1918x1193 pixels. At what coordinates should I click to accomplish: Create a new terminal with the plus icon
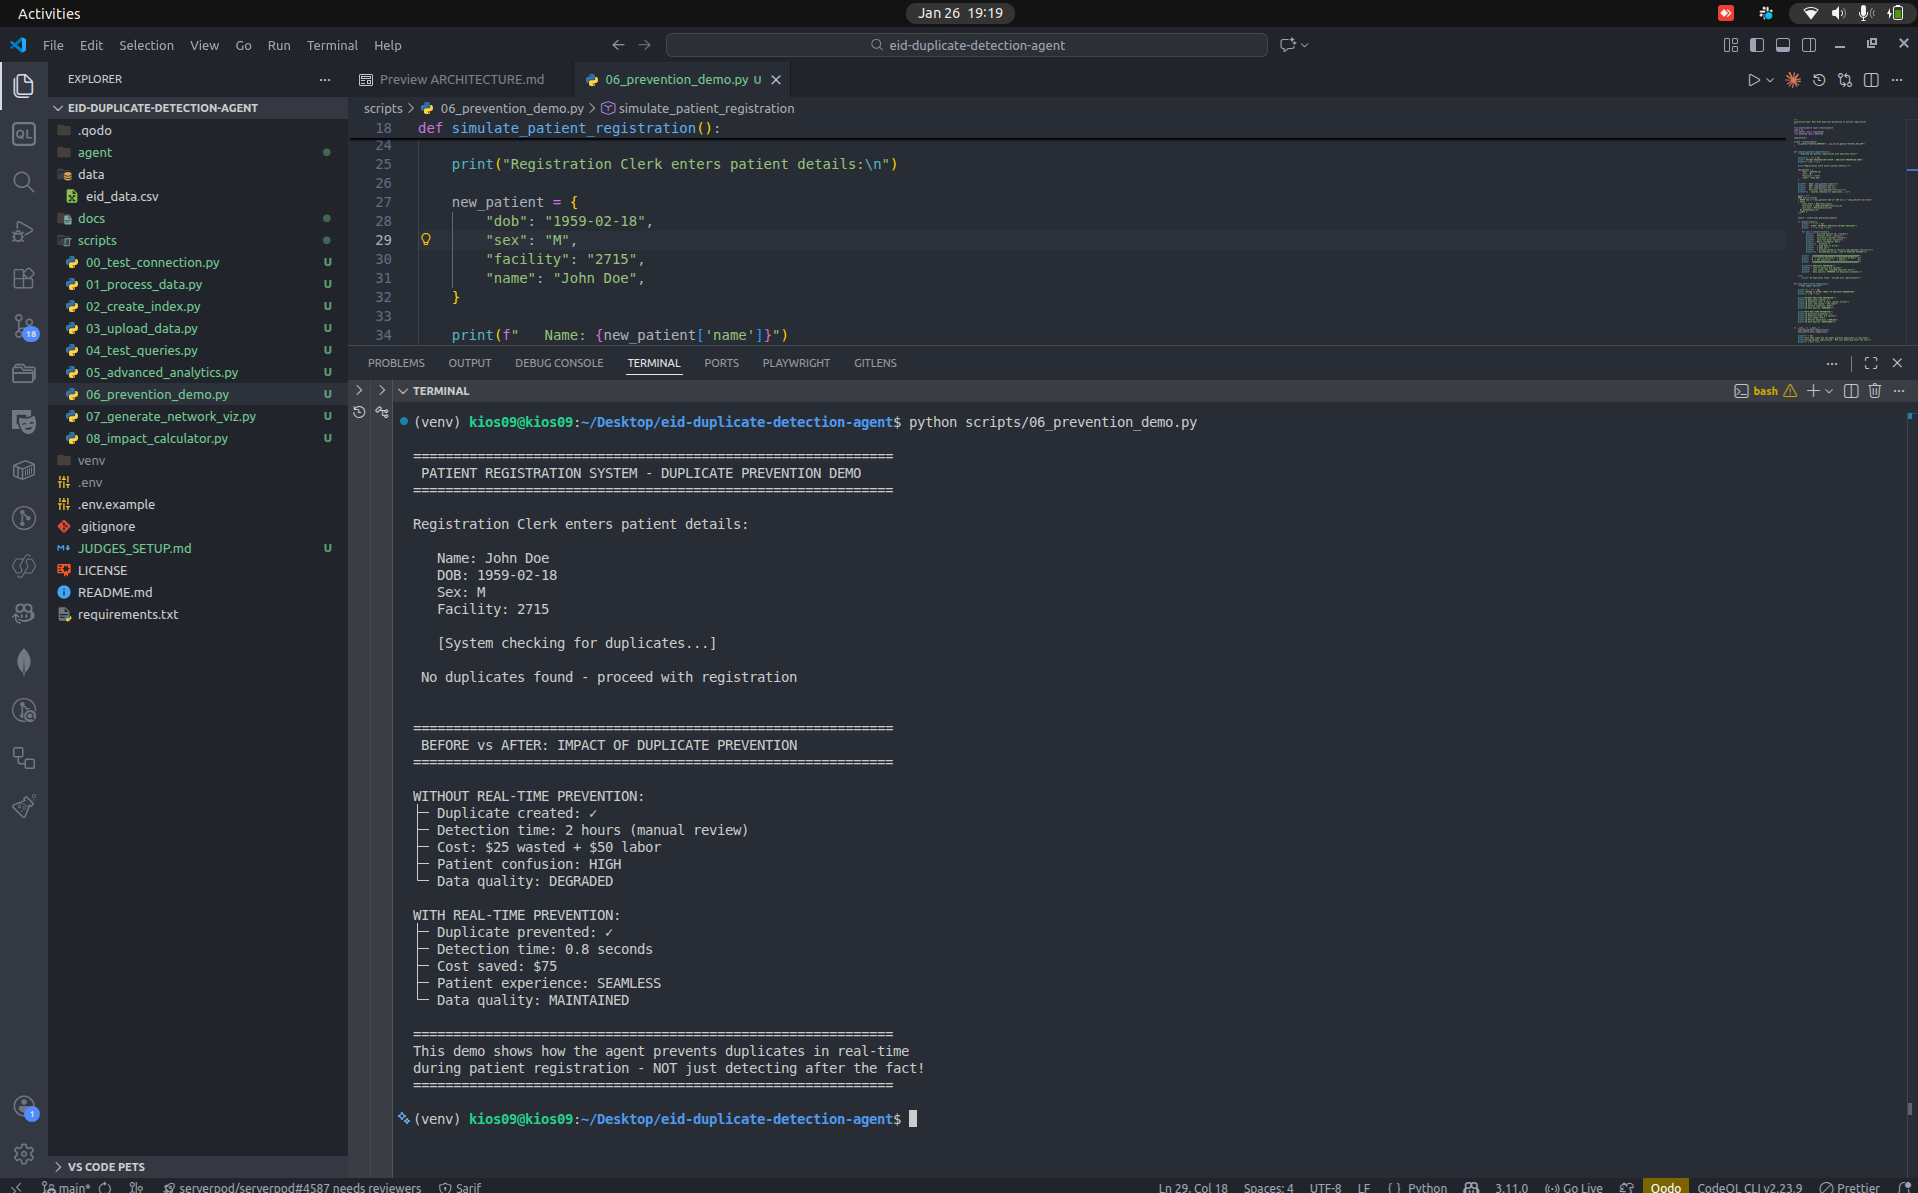1813,391
